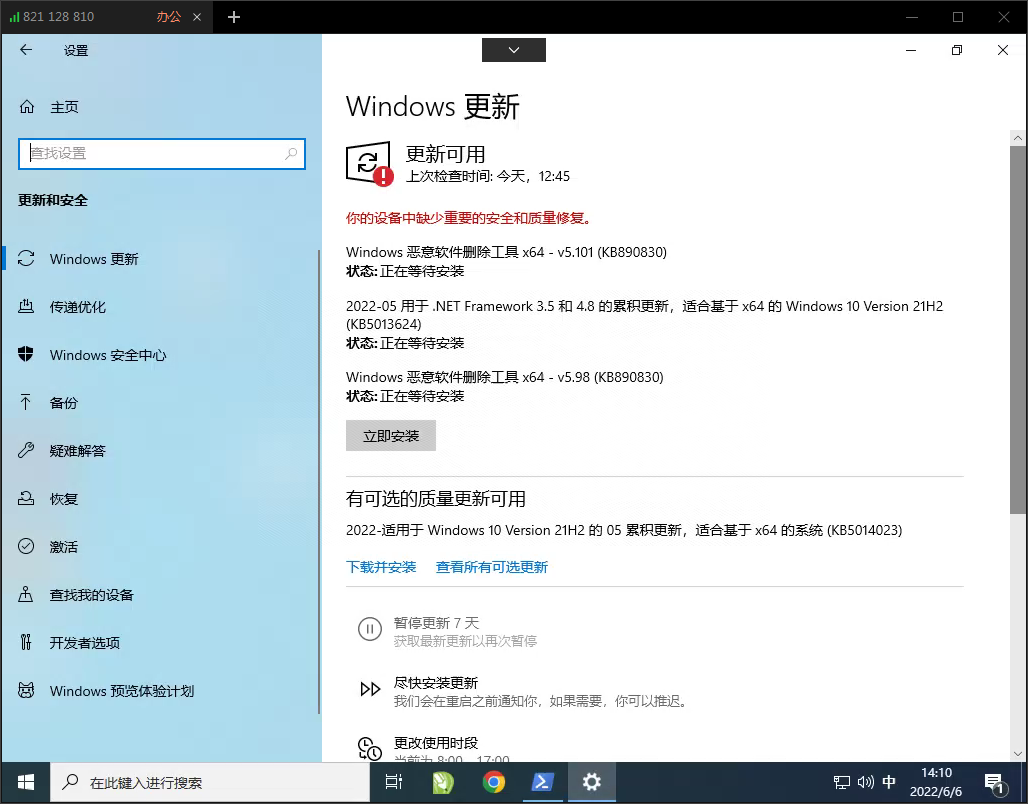Viewport: 1028px width, 804px height.
Task: Click the red missing security fixes warning
Action: 470,218
